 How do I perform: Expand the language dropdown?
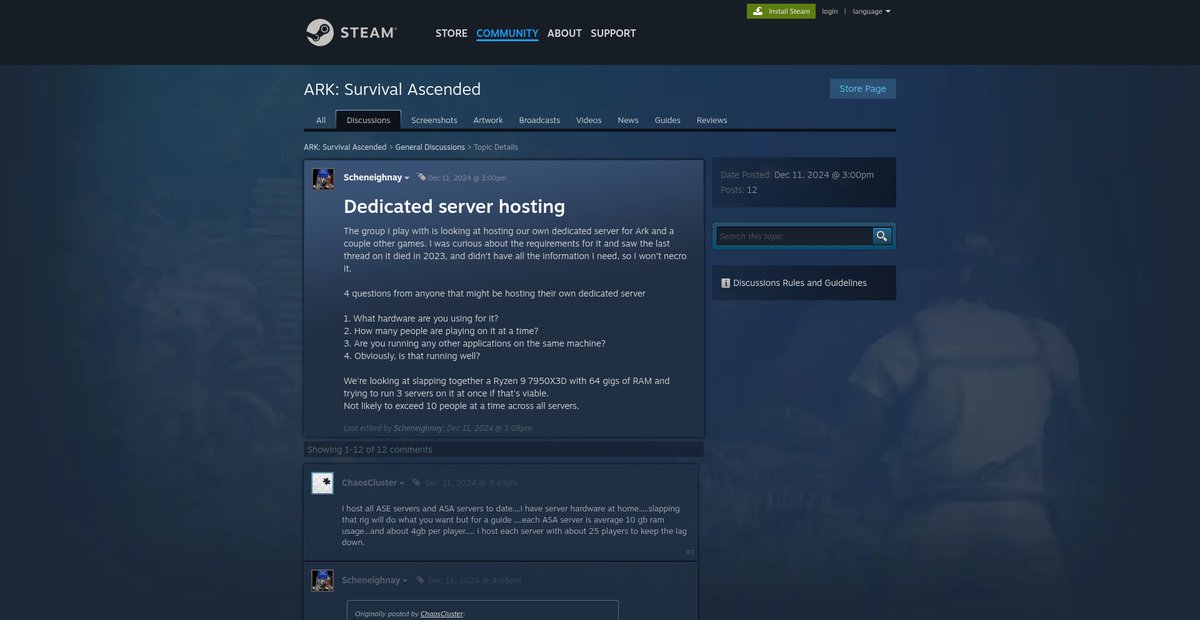pos(871,11)
